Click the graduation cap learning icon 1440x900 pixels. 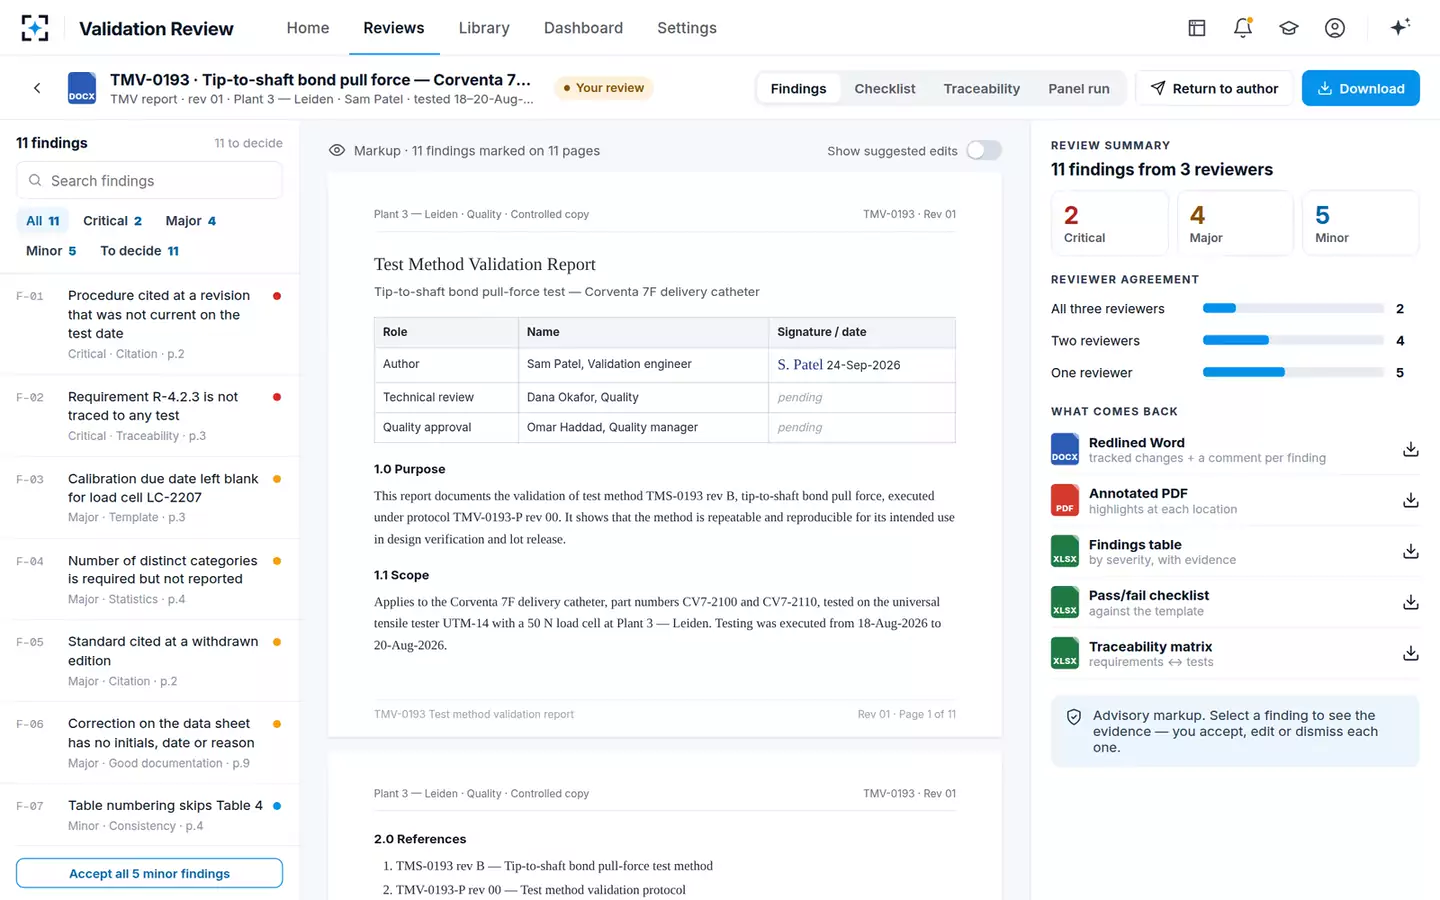click(x=1289, y=28)
